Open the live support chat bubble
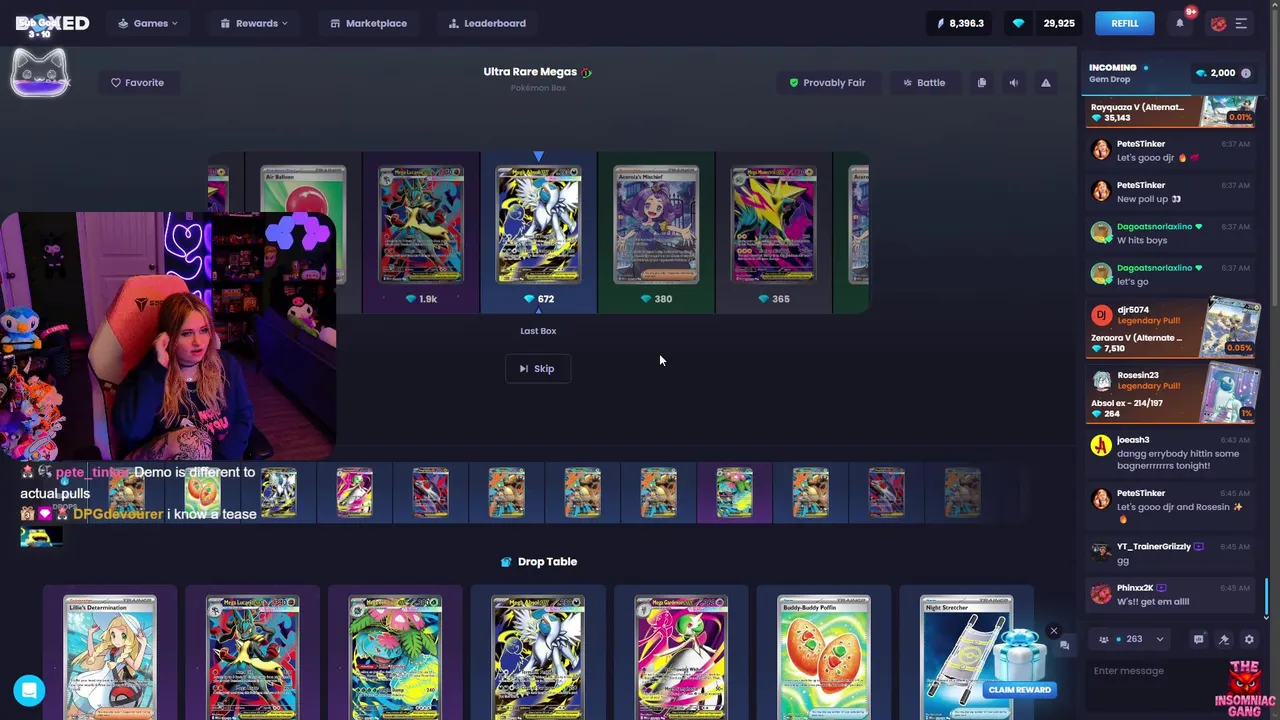This screenshot has height=720, width=1280. [x=29, y=690]
